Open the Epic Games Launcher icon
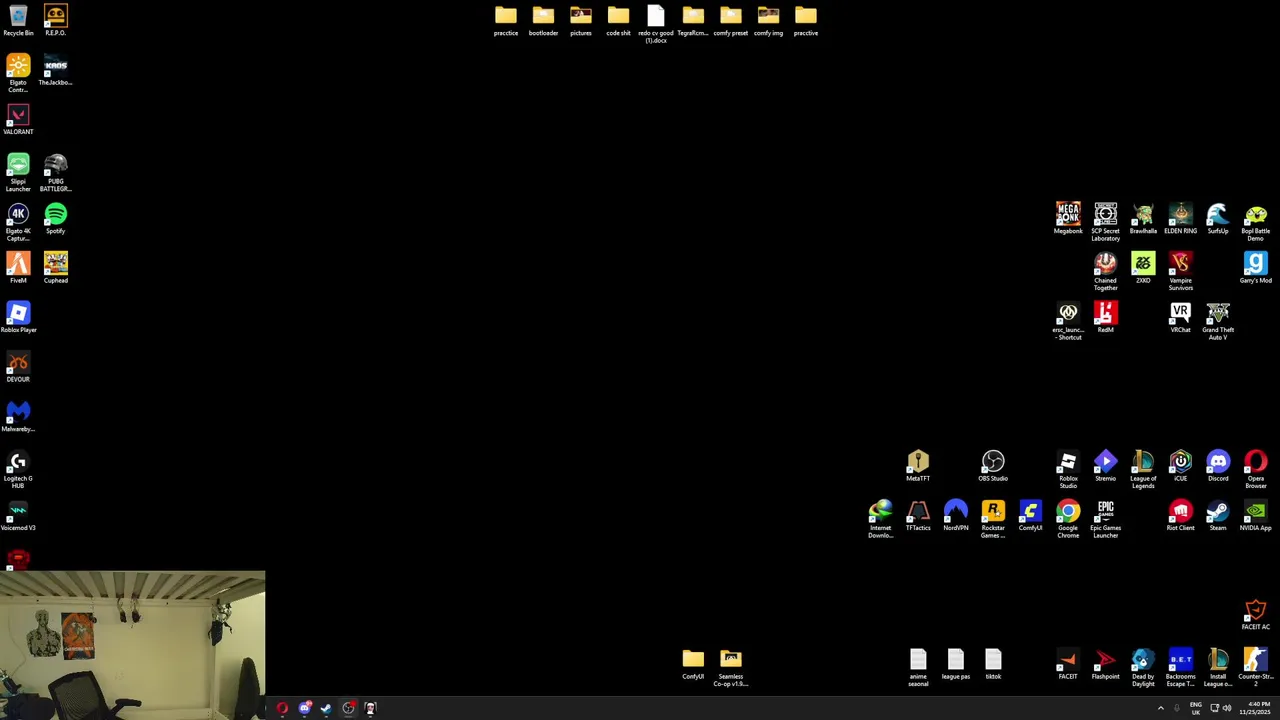Screen dimensions: 1280x720 (x=1106, y=519)
